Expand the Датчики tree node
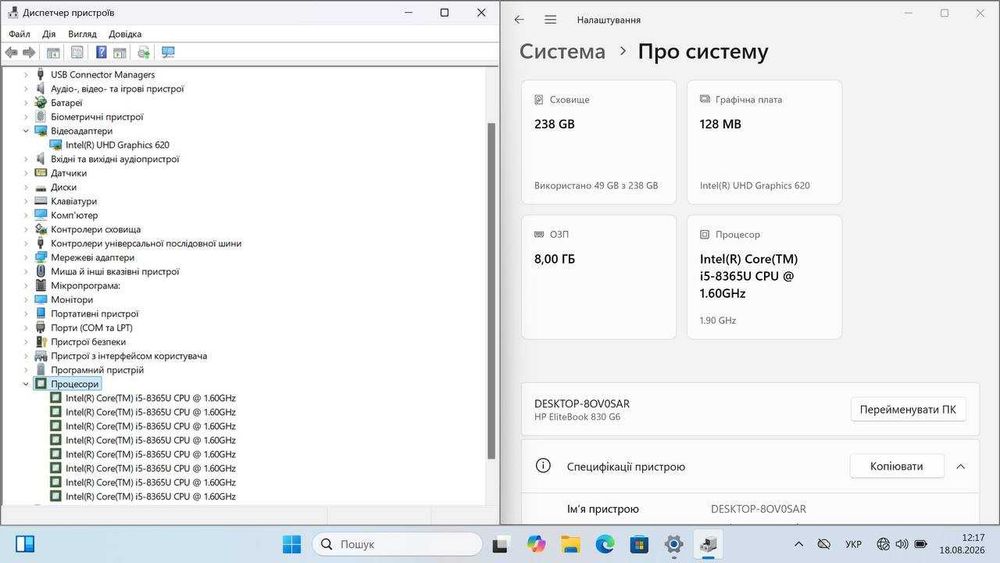Screen dimensions: 1000x563 [x=26, y=173]
